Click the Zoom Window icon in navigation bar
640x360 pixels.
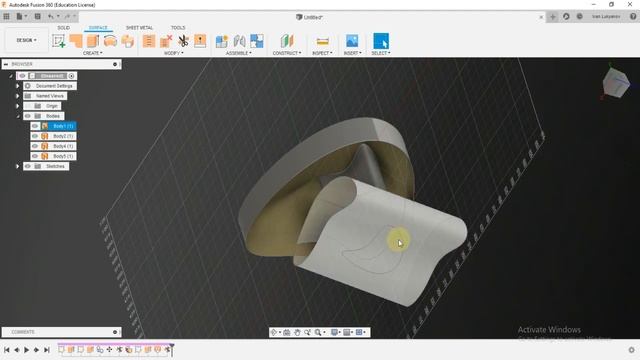pyautogui.click(x=307, y=333)
